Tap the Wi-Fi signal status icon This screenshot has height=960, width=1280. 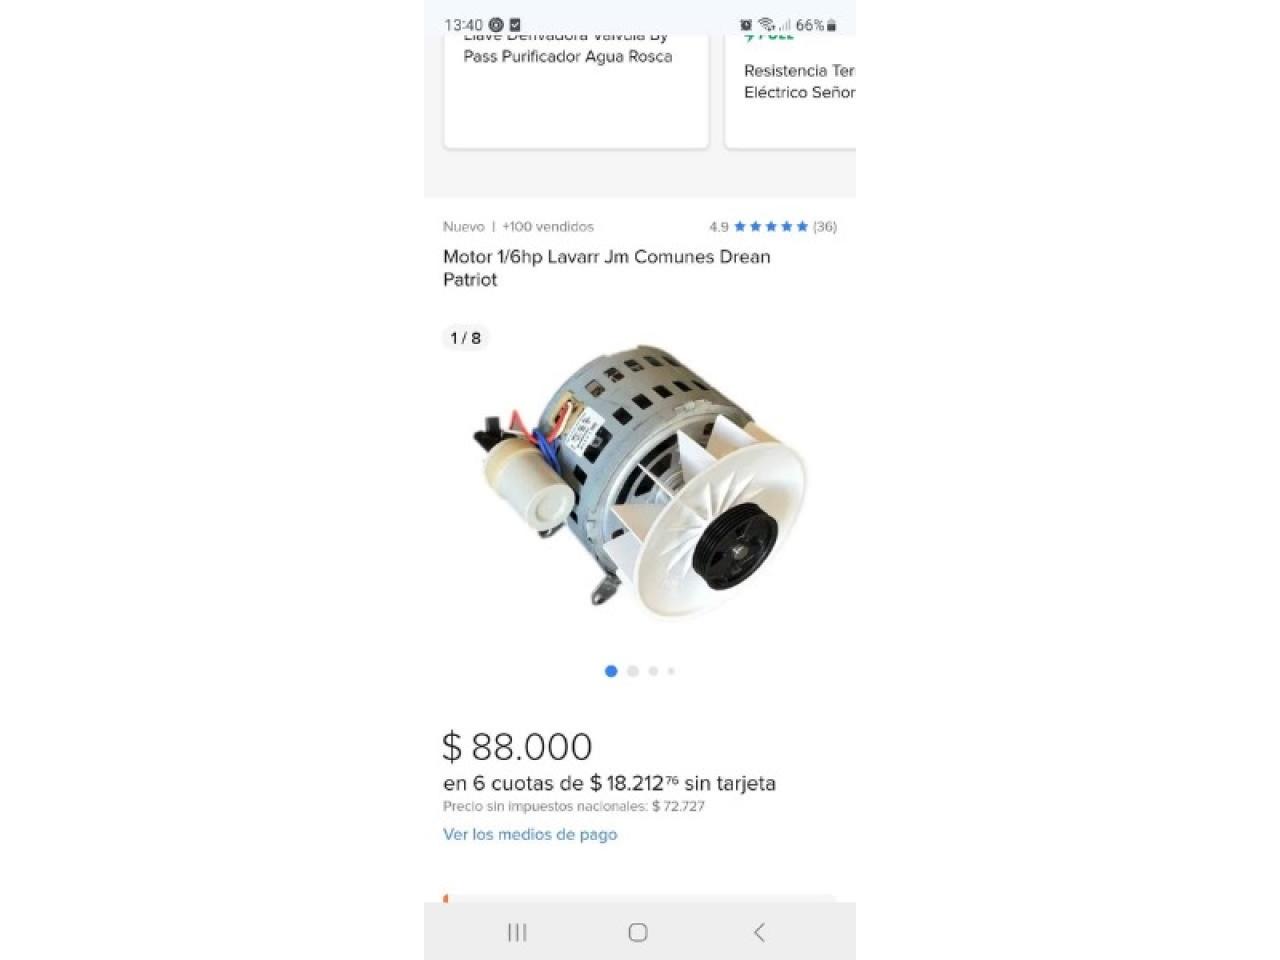coord(767,25)
